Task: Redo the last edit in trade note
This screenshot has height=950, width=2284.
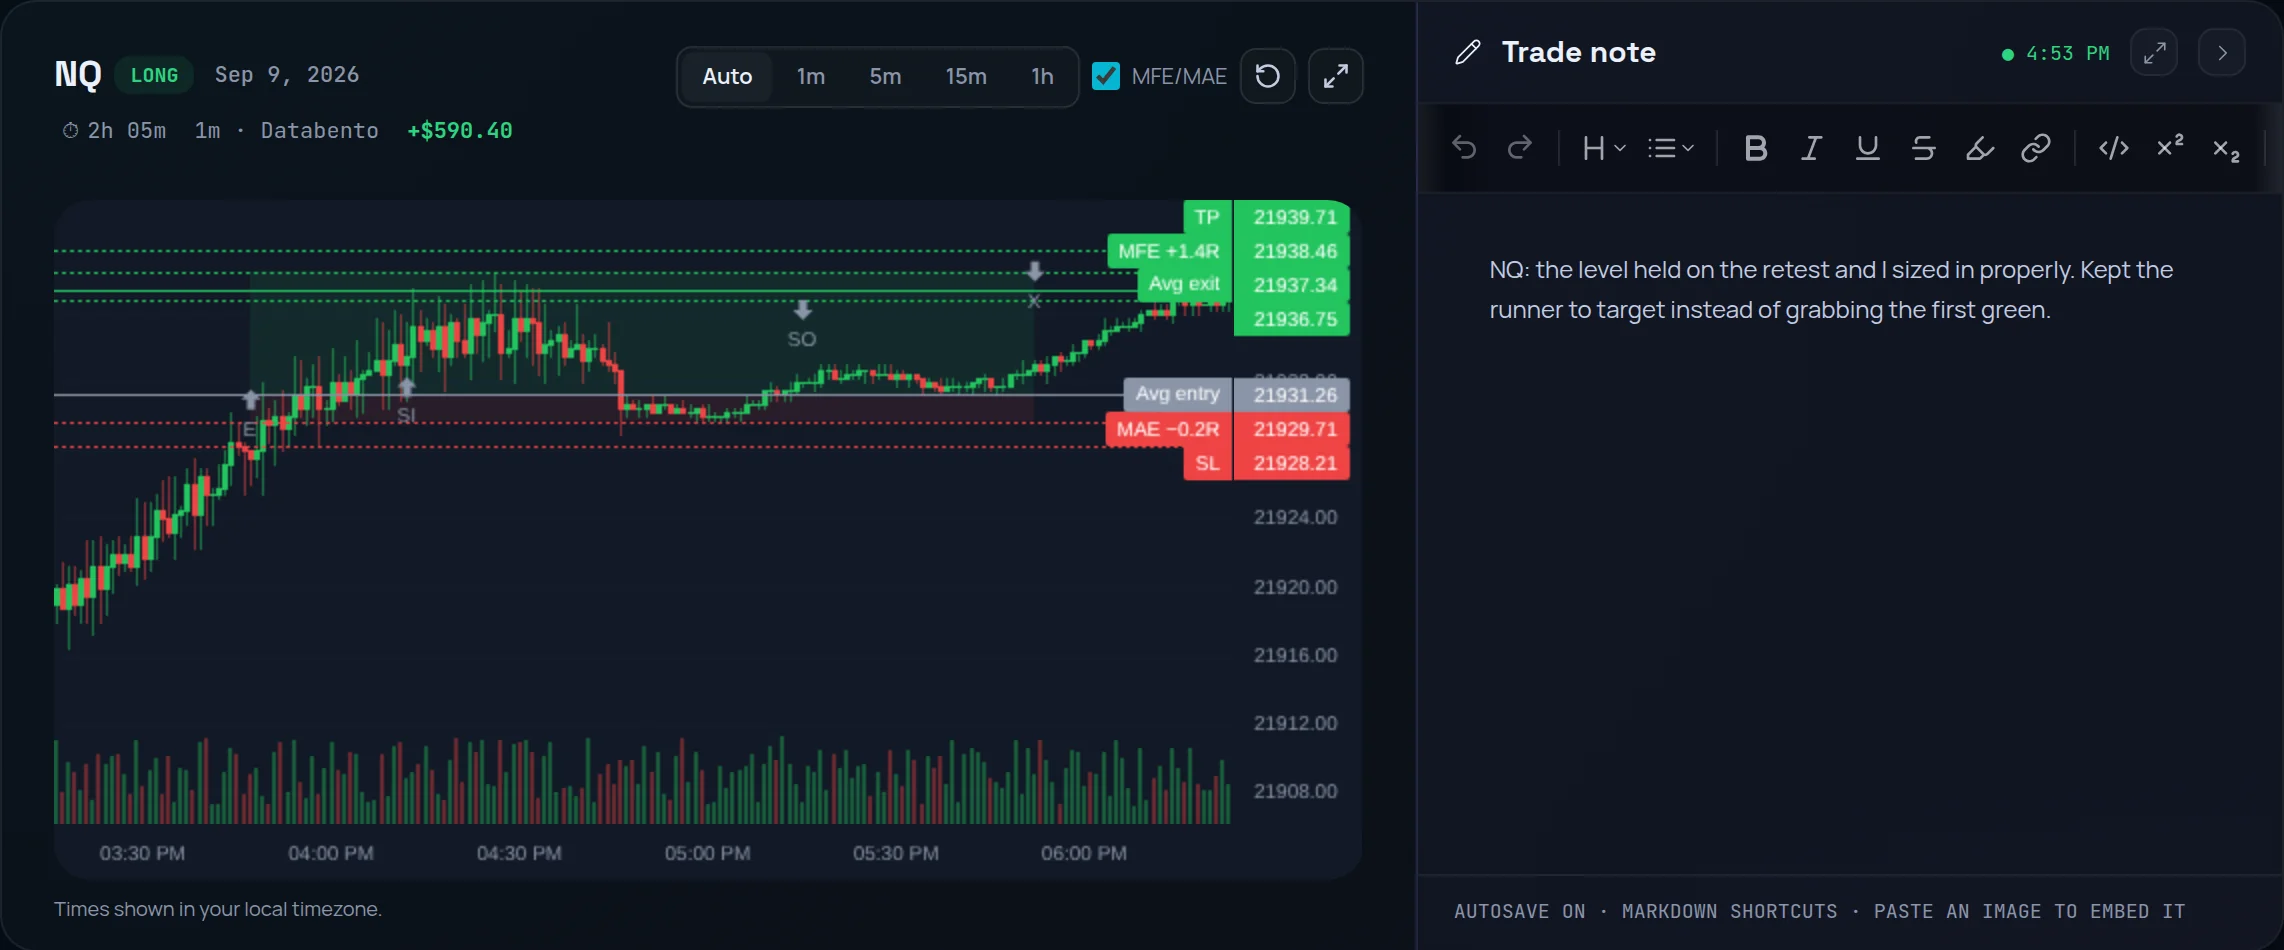Action: 1520,148
